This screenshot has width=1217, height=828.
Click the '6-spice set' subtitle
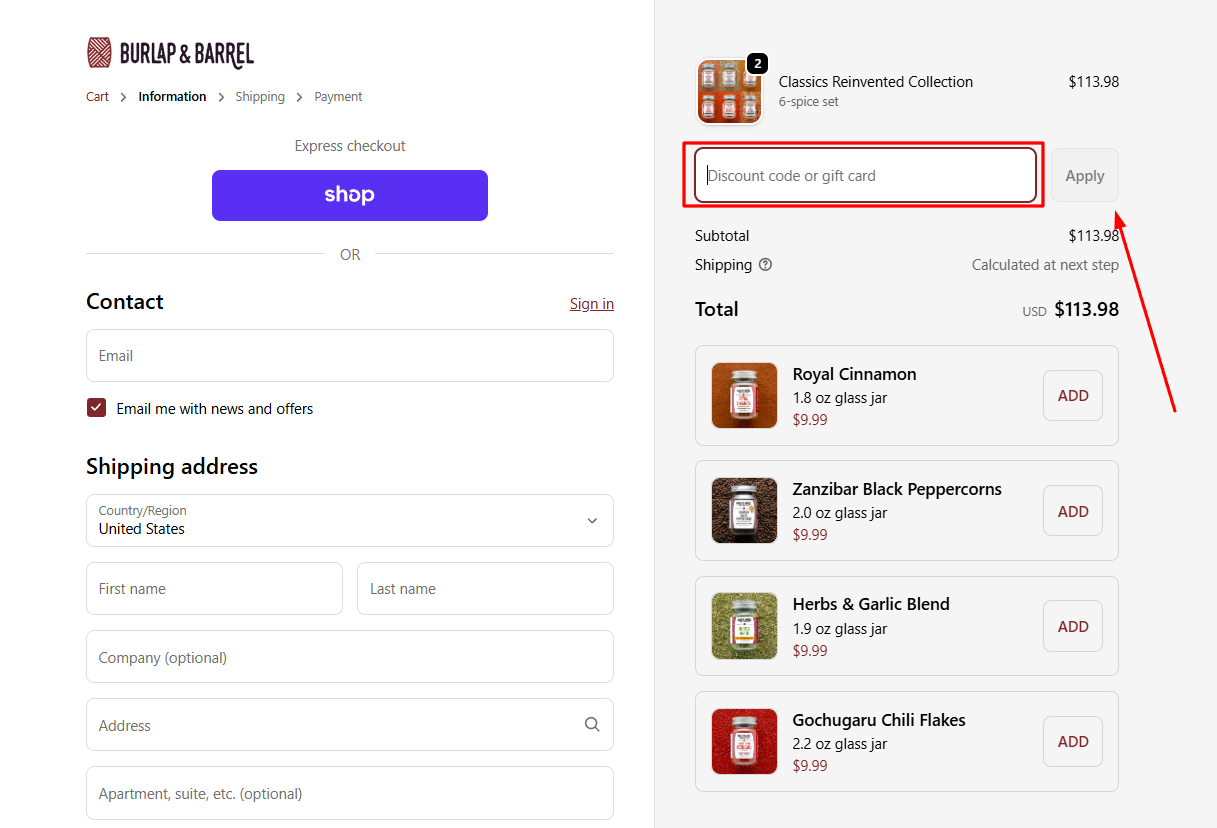pyautogui.click(x=809, y=102)
